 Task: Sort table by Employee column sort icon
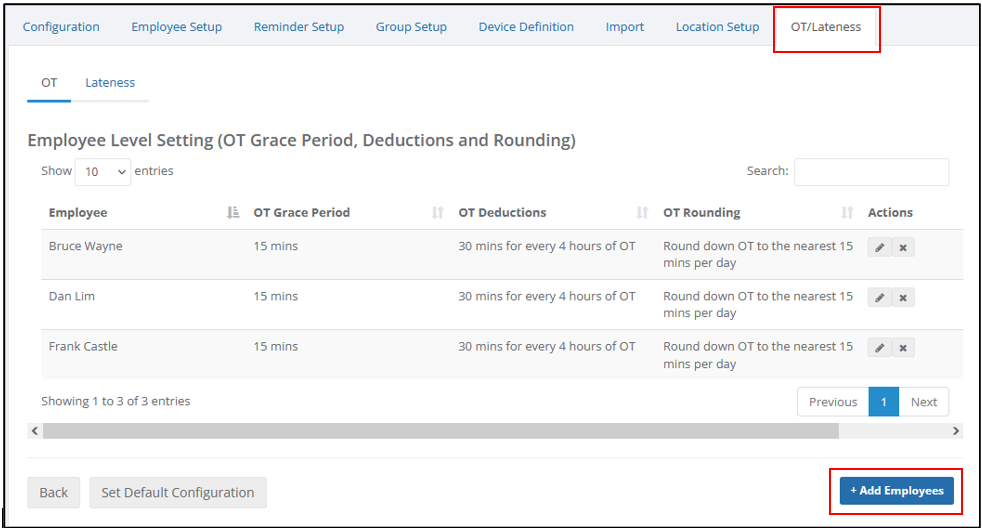[233, 213]
